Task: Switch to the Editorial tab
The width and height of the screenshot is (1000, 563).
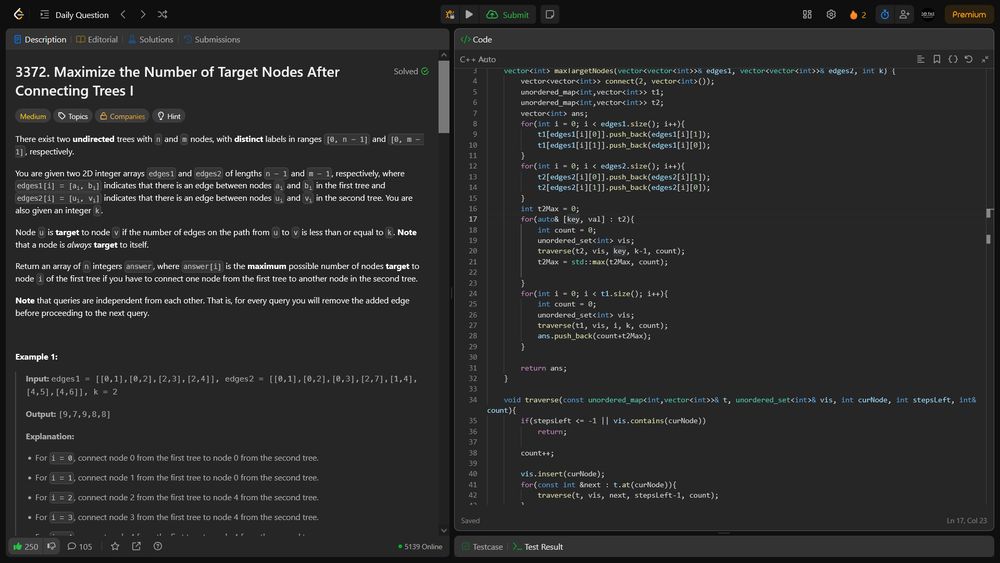Action: tap(97, 40)
